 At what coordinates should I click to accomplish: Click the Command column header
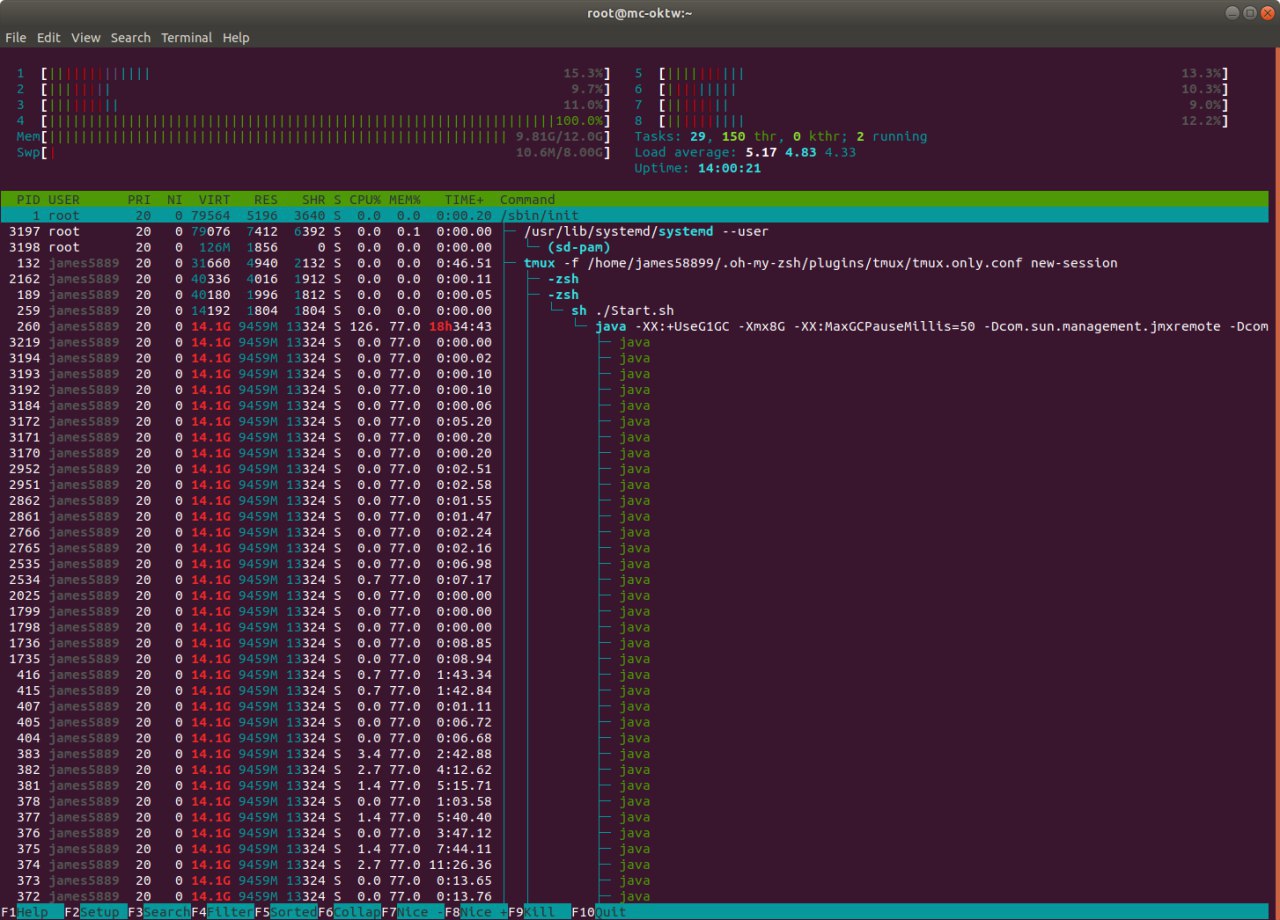pos(528,200)
